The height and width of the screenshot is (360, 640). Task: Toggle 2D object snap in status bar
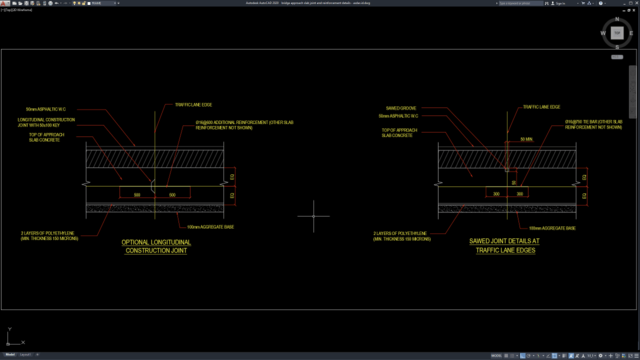554,356
